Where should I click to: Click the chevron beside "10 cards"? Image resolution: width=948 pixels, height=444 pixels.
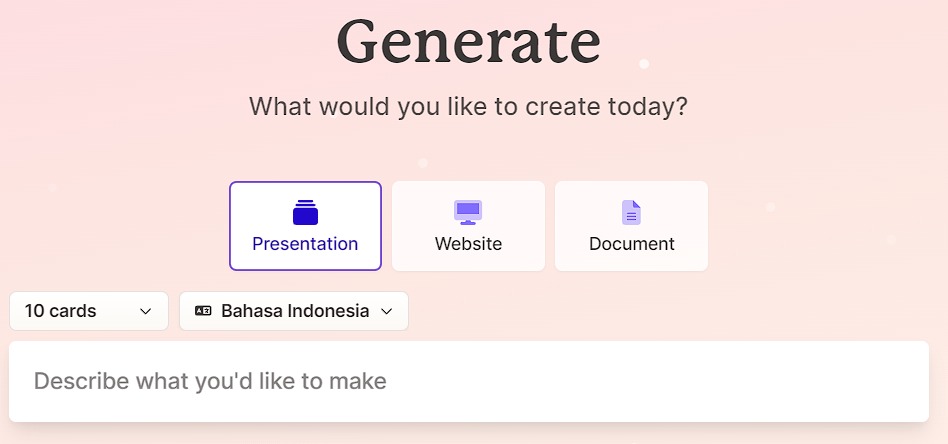(146, 311)
